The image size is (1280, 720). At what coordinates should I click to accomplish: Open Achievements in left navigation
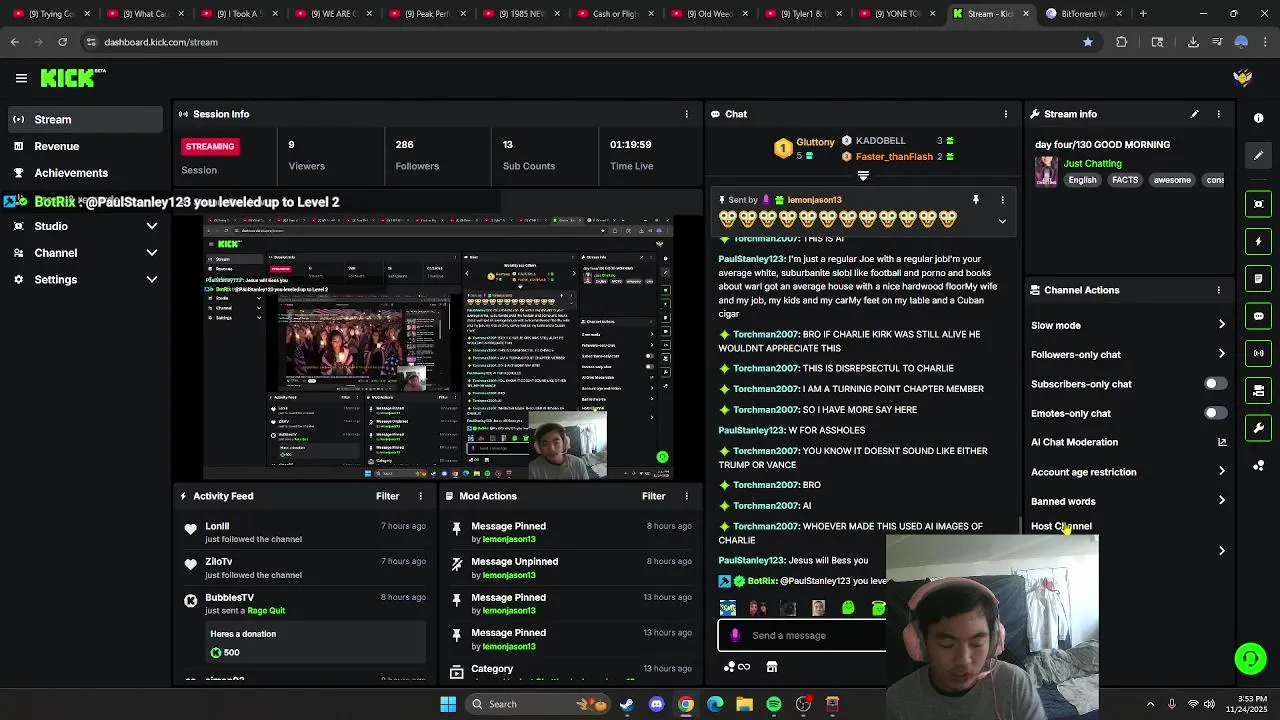pos(84,173)
